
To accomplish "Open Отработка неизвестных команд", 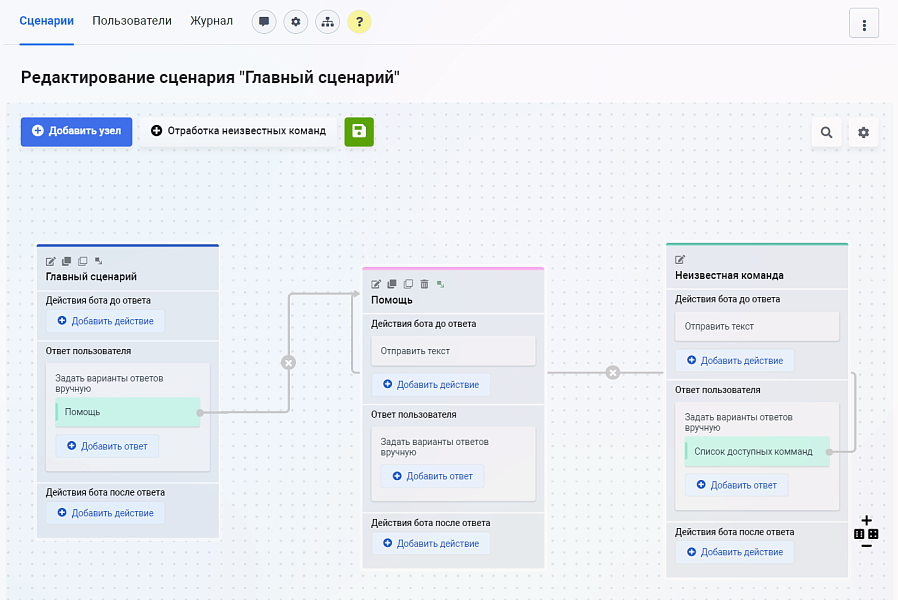I will [239, 131].
